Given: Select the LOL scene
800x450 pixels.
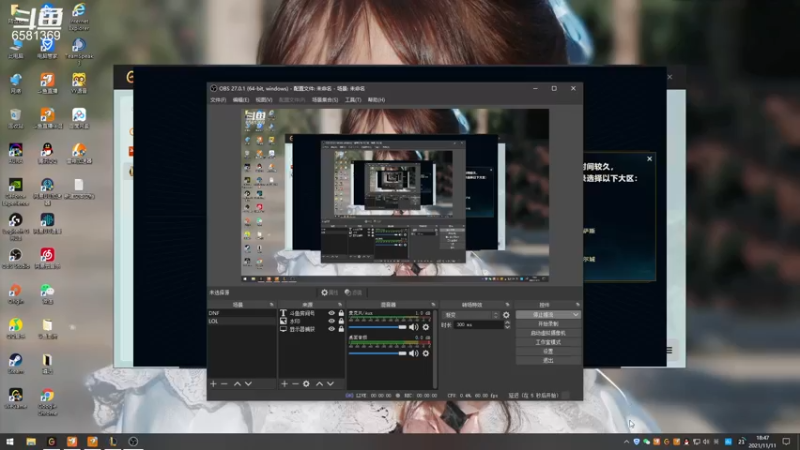Looking at the screenshot, I should tap(242, 321).
